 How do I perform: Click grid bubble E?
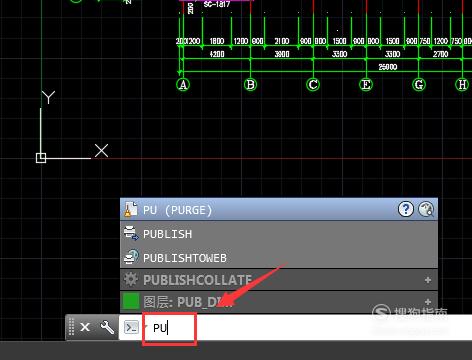coord(366,85)
